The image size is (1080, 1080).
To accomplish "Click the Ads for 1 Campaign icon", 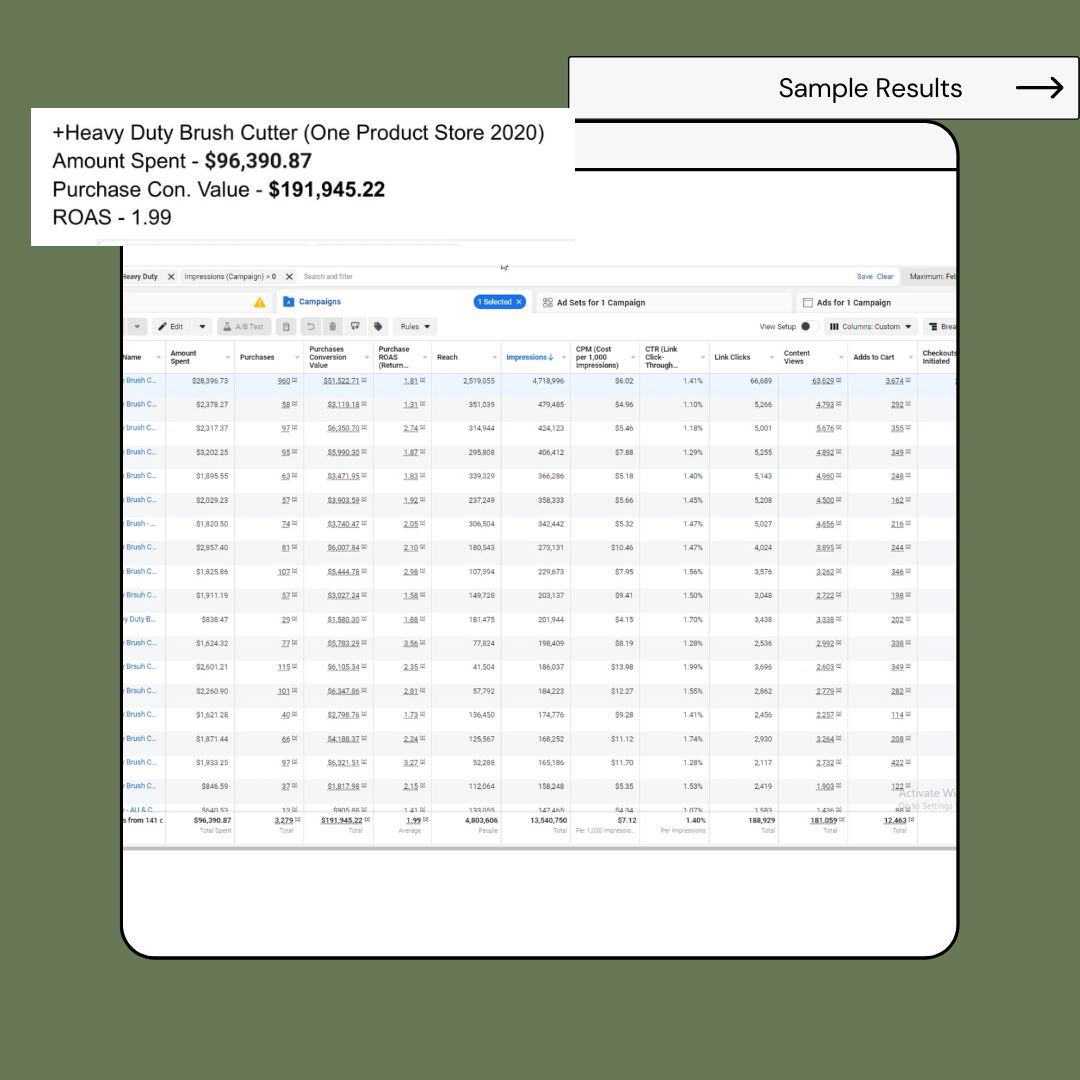I will [x=808, y=302].
